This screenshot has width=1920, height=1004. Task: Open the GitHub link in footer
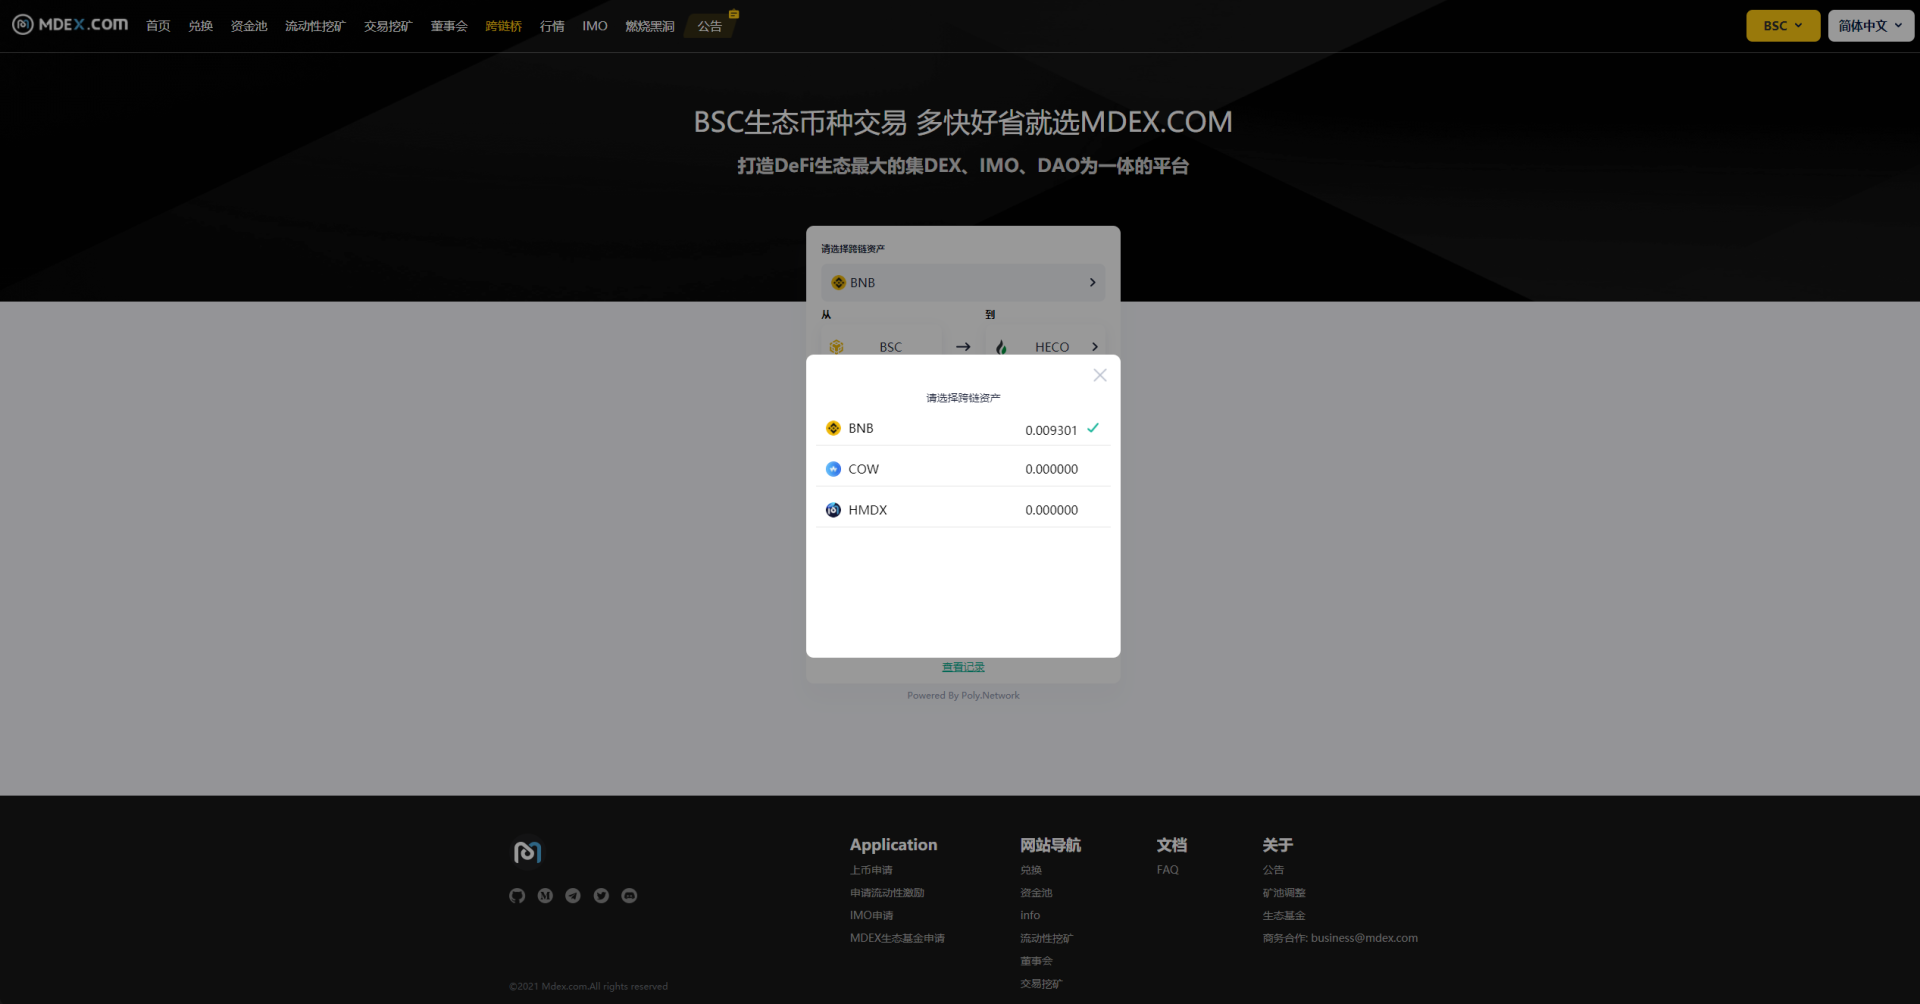coord(517,896)
